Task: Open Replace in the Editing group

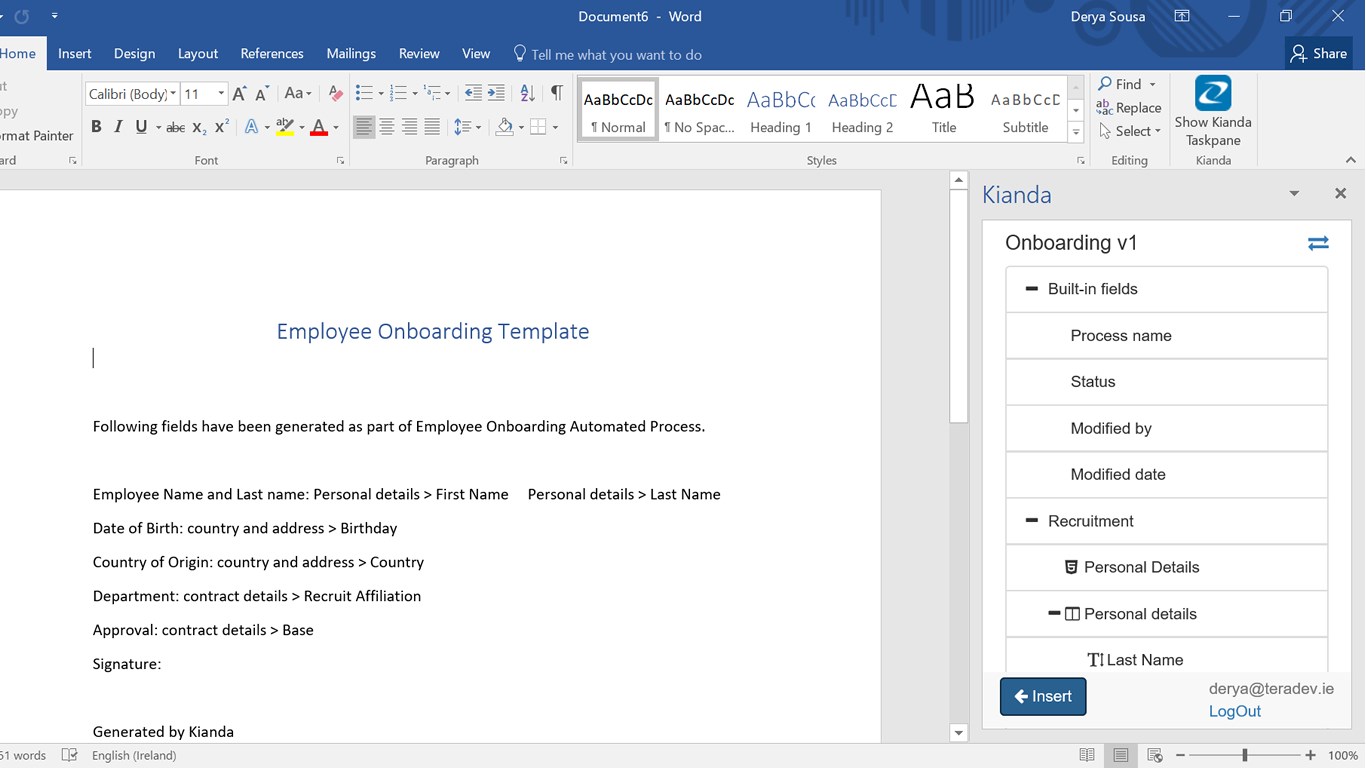Action: click(x=1129, y=108)
